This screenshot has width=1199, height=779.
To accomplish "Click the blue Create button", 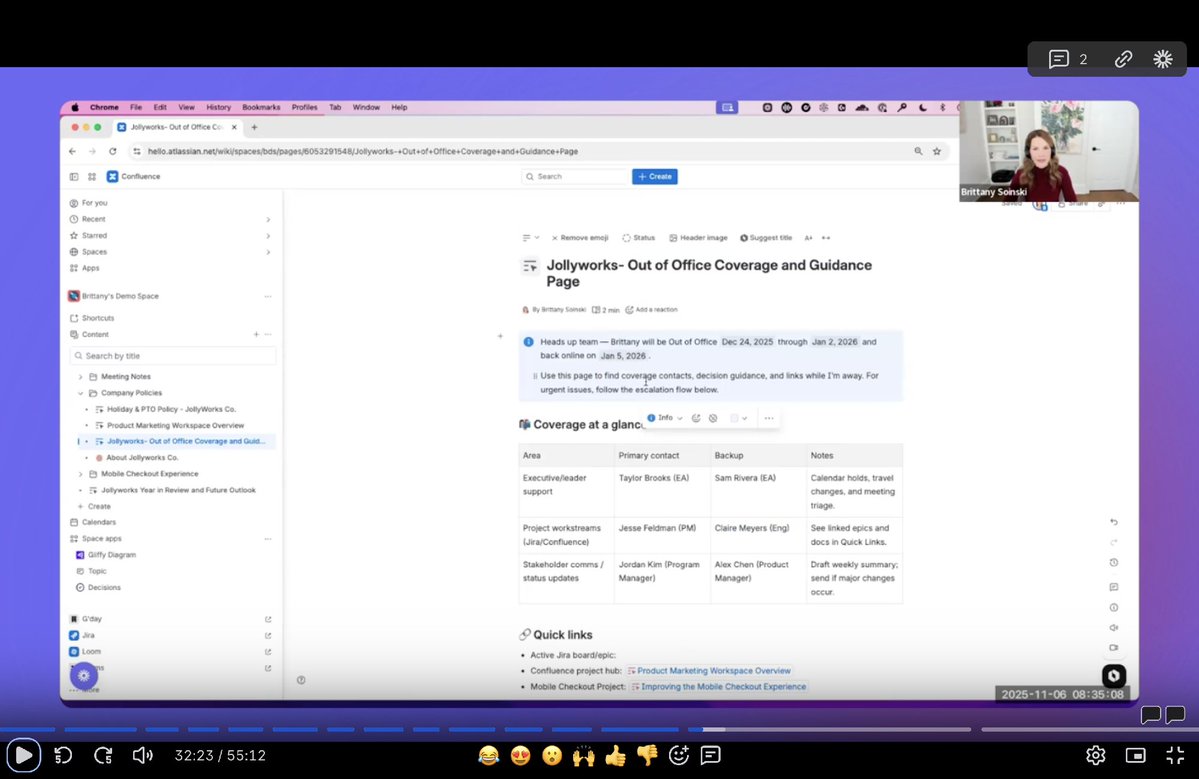I will click(655, 177).
